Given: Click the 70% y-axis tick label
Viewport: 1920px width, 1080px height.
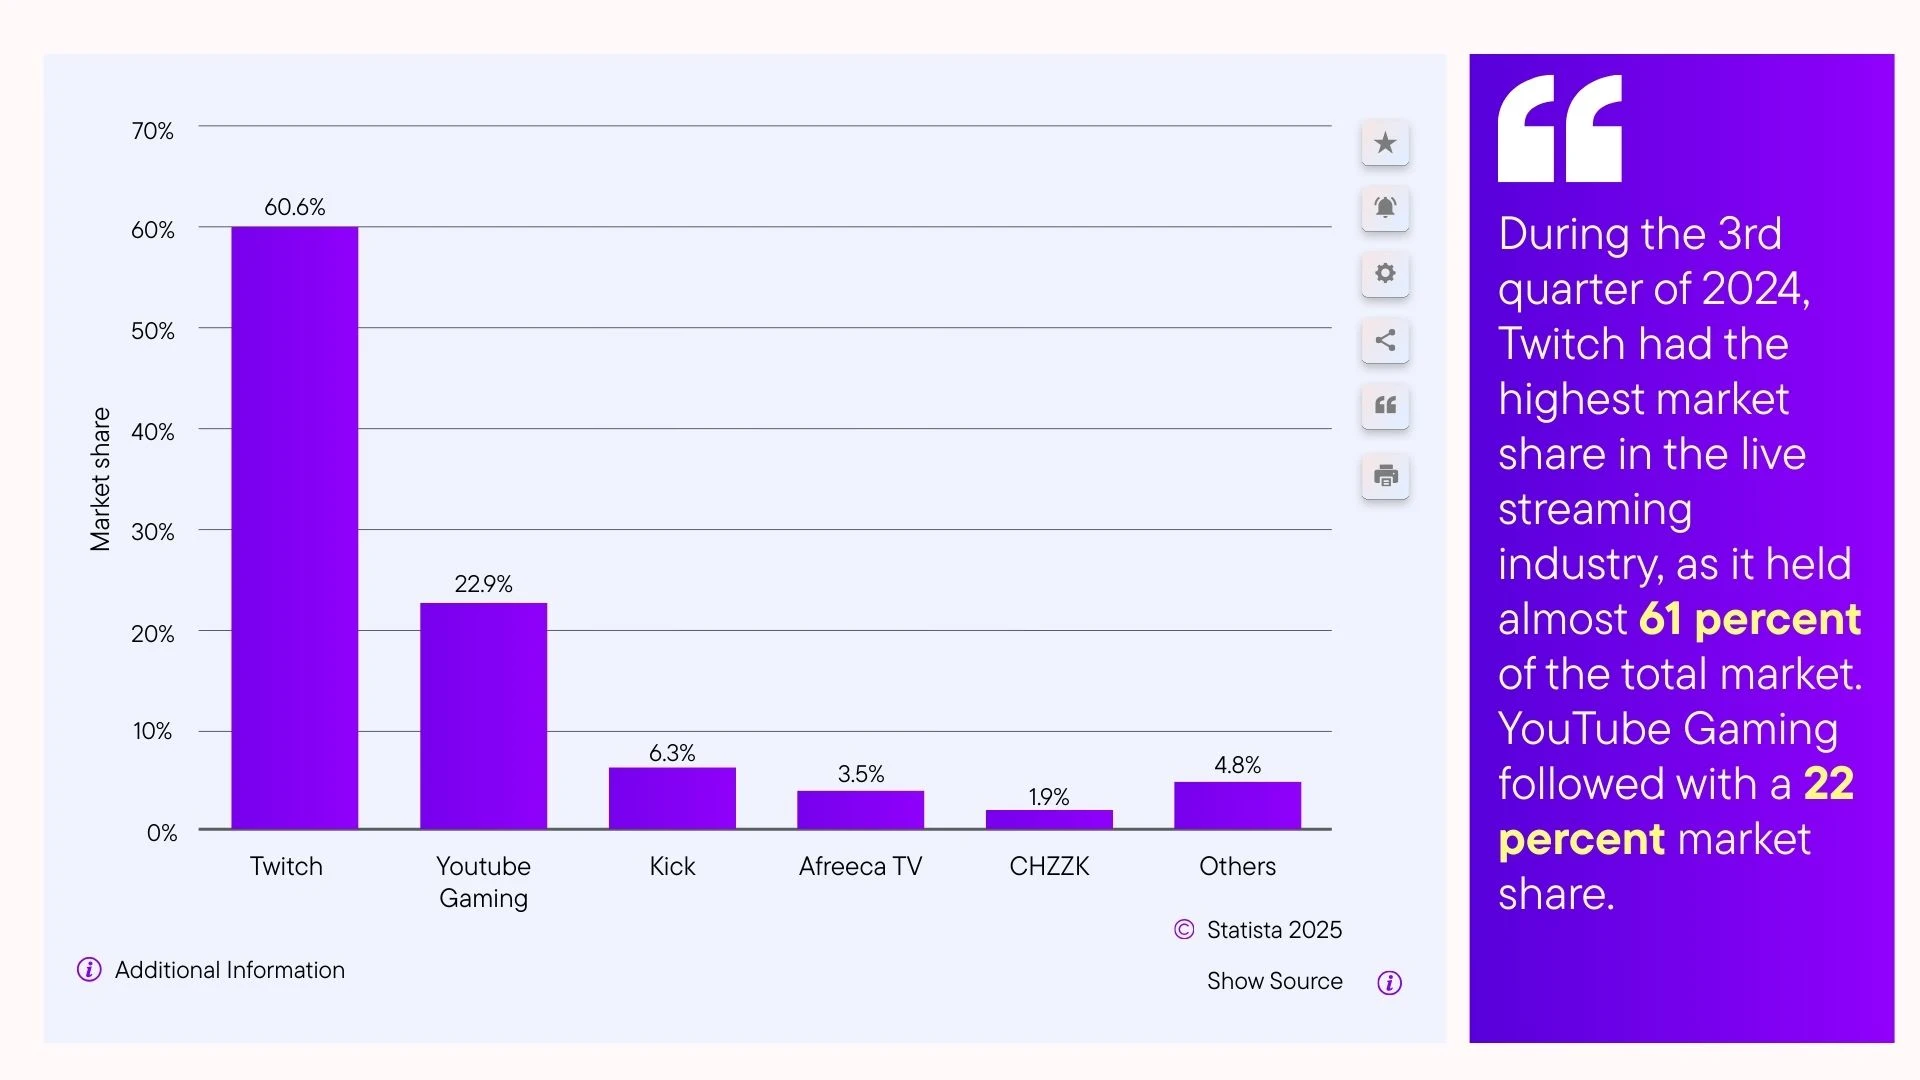Looking at the screenshot, I should click(x=152, y=131).
